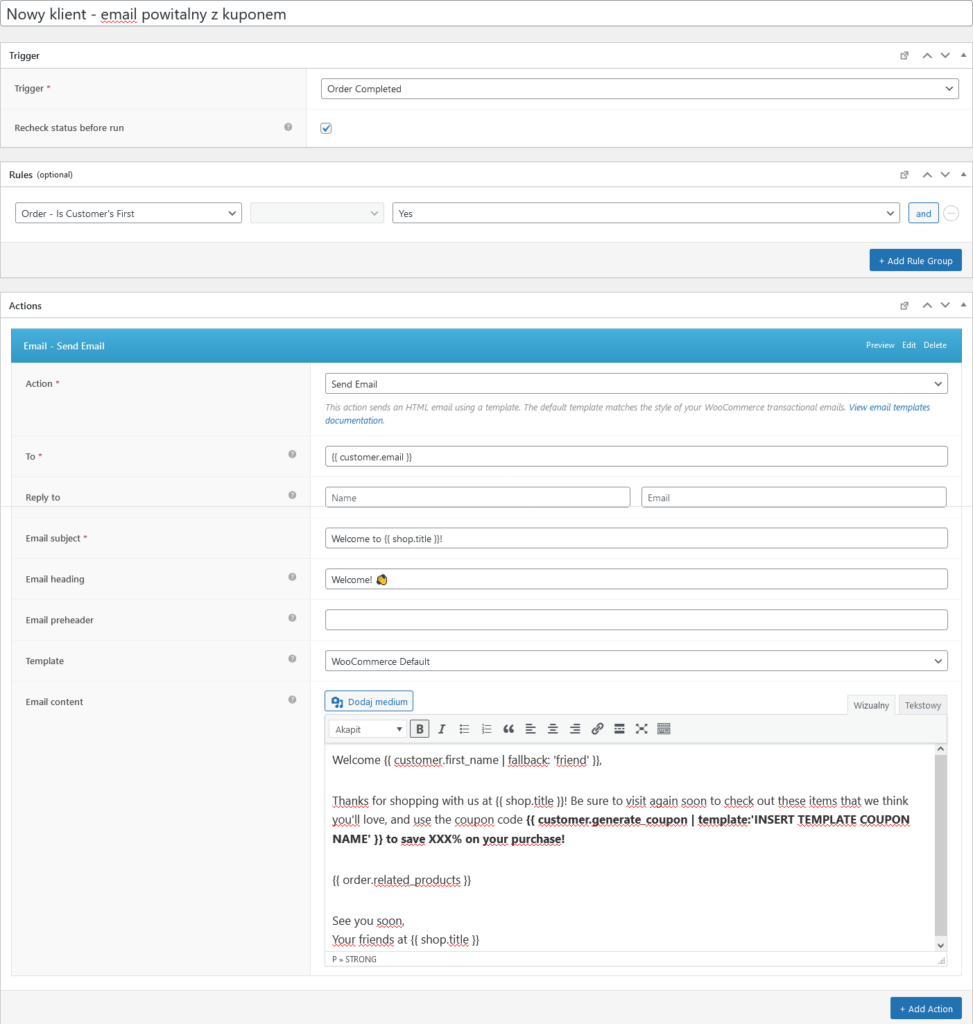Show the toolbar toggle keyboard icon

coord(663,729)
